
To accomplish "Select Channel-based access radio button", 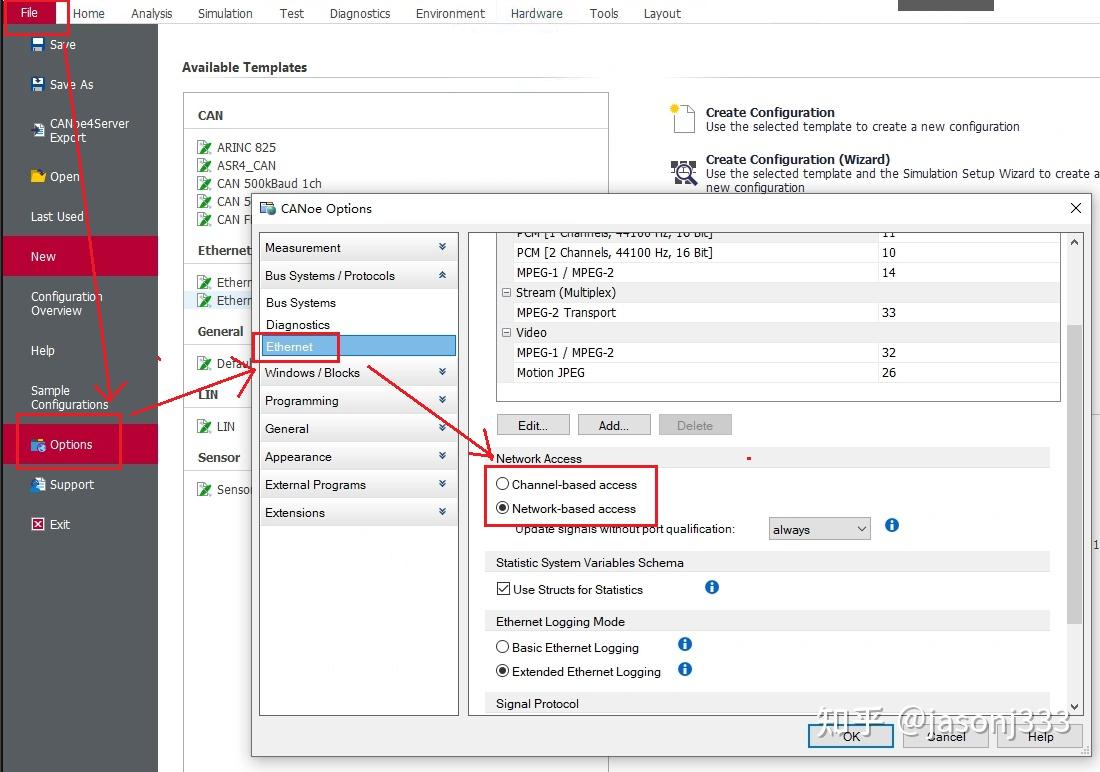I will click(x=502, y=484).
